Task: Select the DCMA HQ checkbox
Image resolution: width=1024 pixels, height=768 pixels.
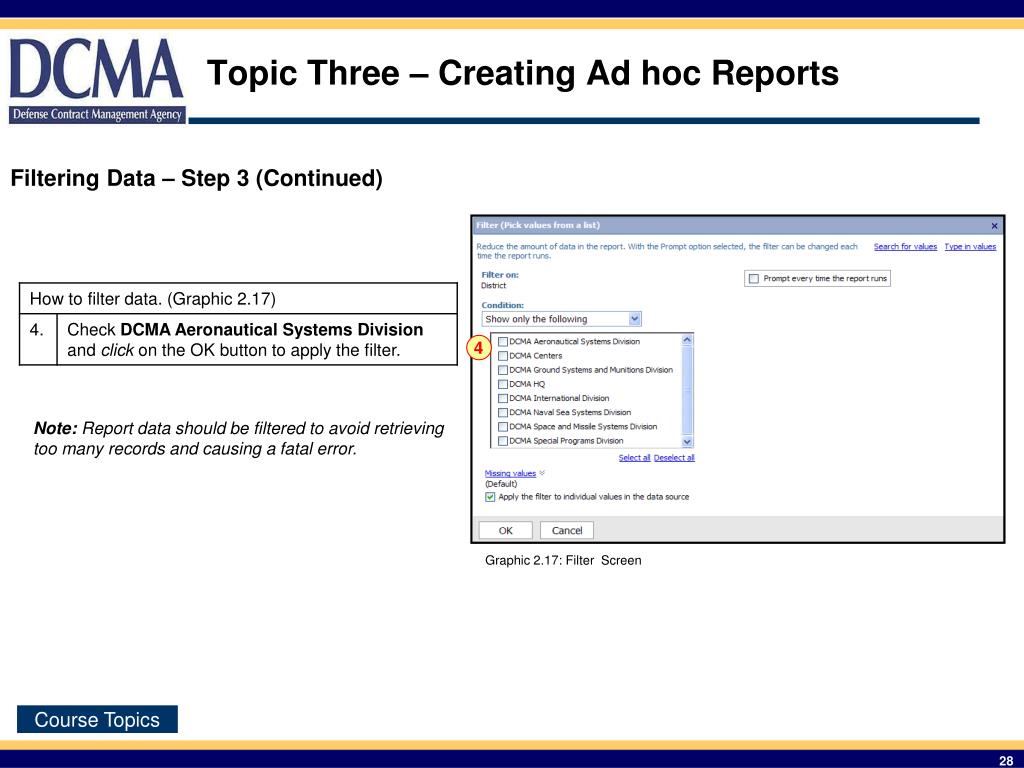Action: click(503, 385)
